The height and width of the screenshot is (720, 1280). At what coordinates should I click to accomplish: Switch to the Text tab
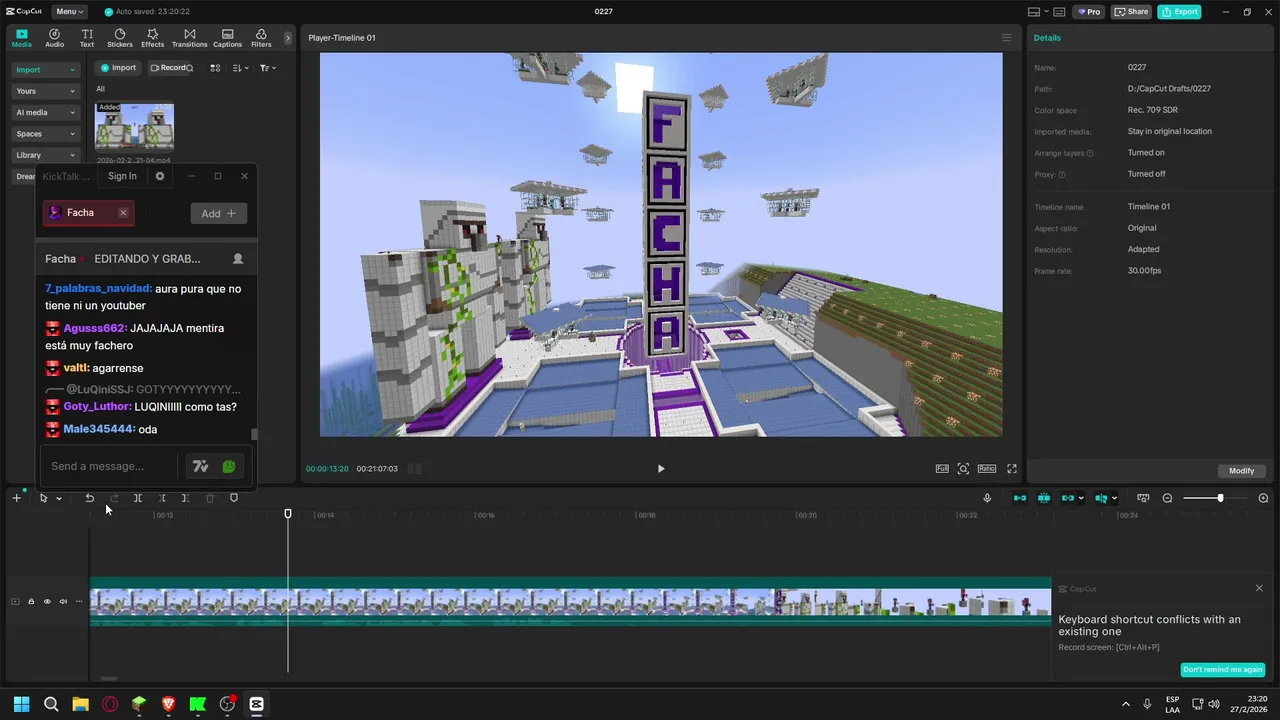(87, 38)
